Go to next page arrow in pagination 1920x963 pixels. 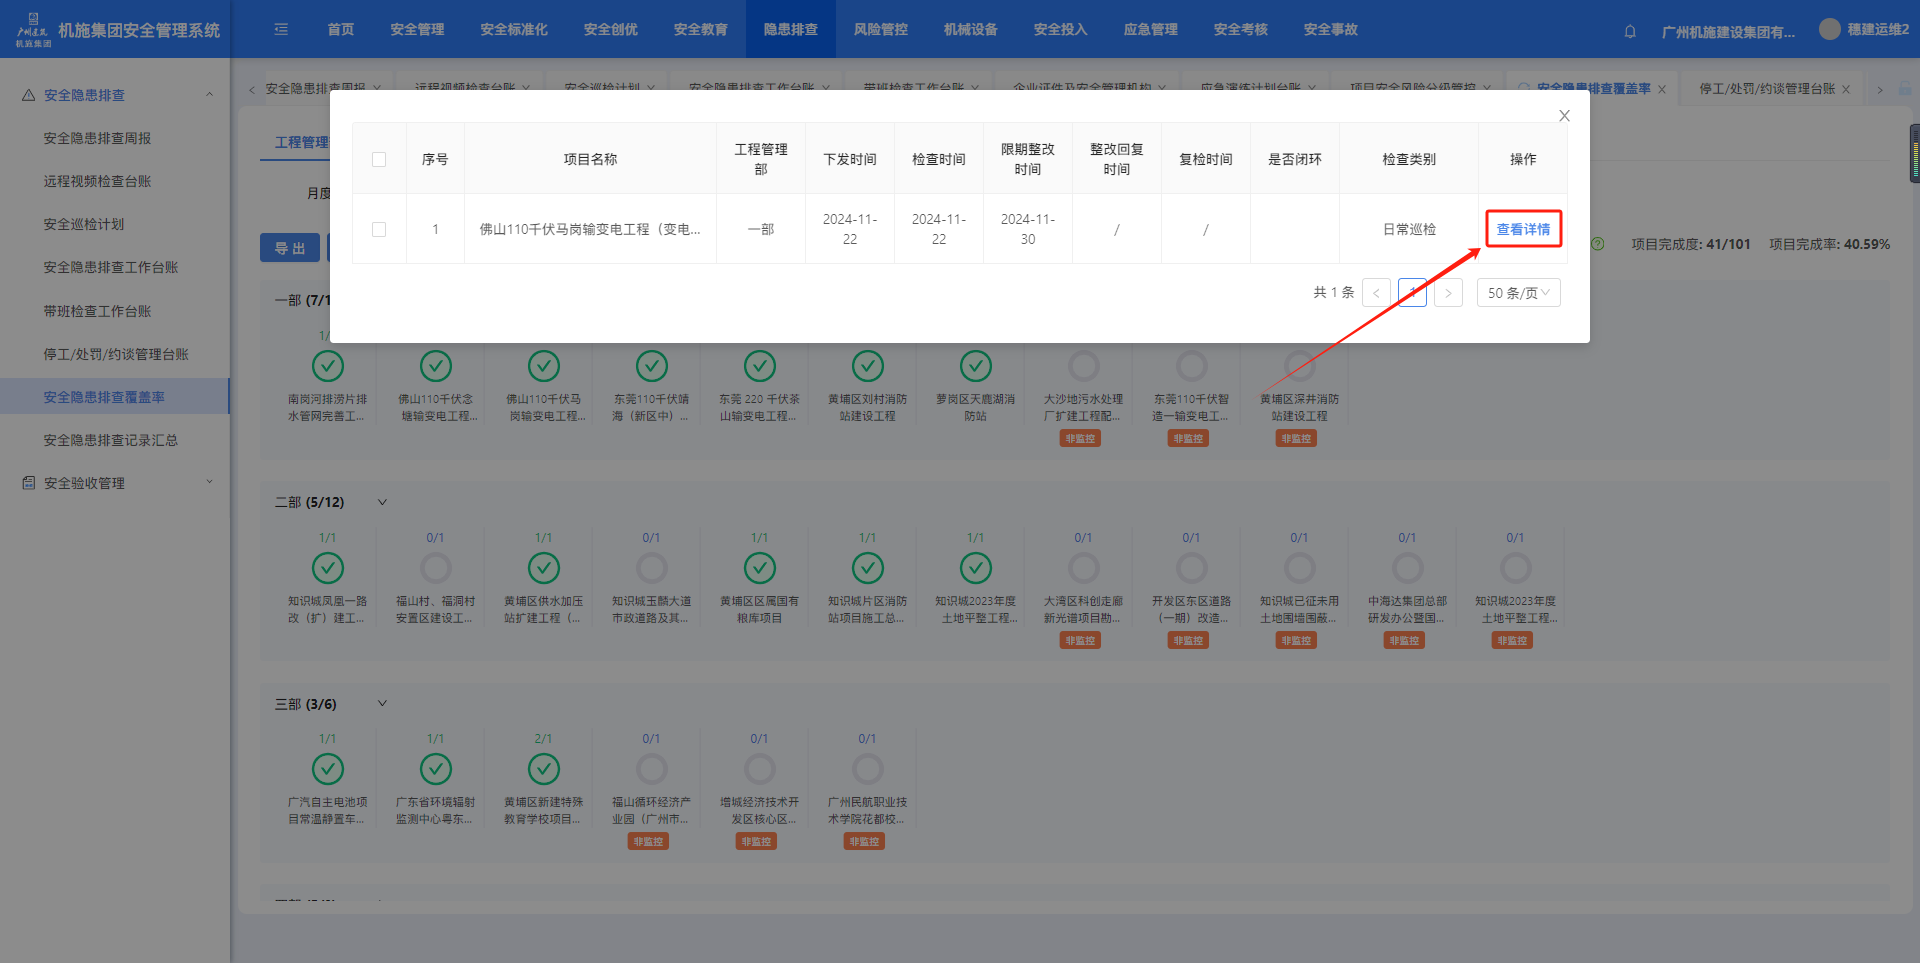[x=1448, y=293]
